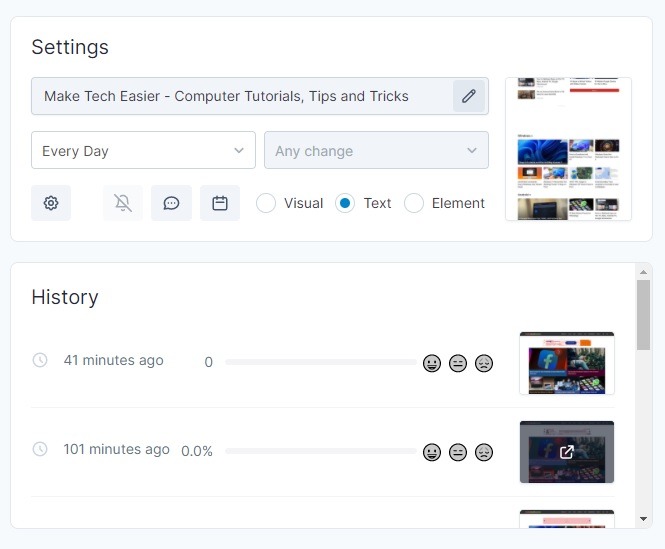
Task: Open the speech bubble comments icon
Action: coord(171,203)
